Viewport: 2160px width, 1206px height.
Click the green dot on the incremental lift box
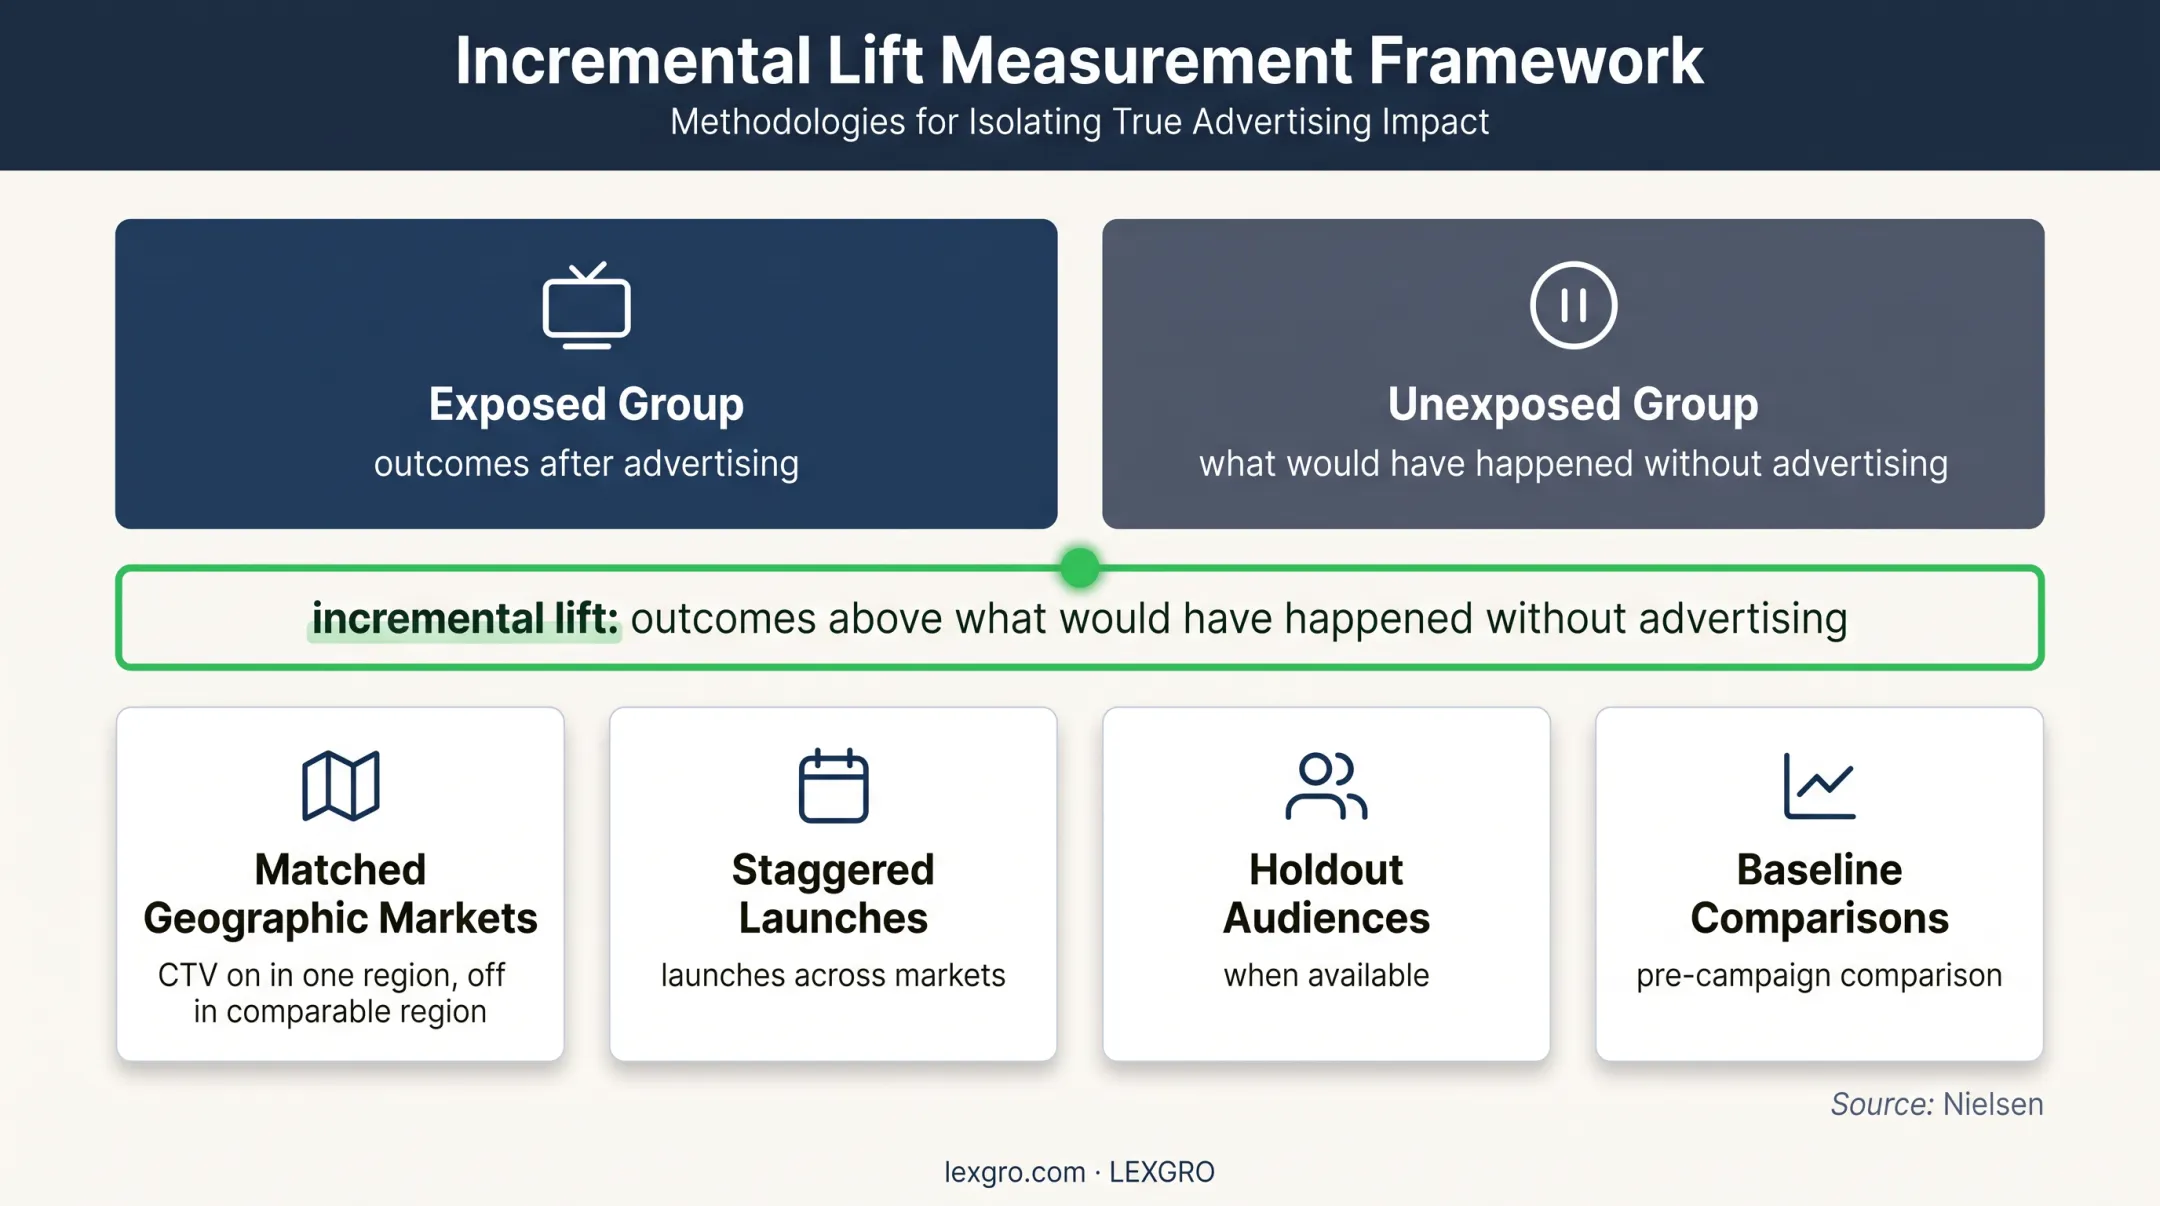[1080, 568]
